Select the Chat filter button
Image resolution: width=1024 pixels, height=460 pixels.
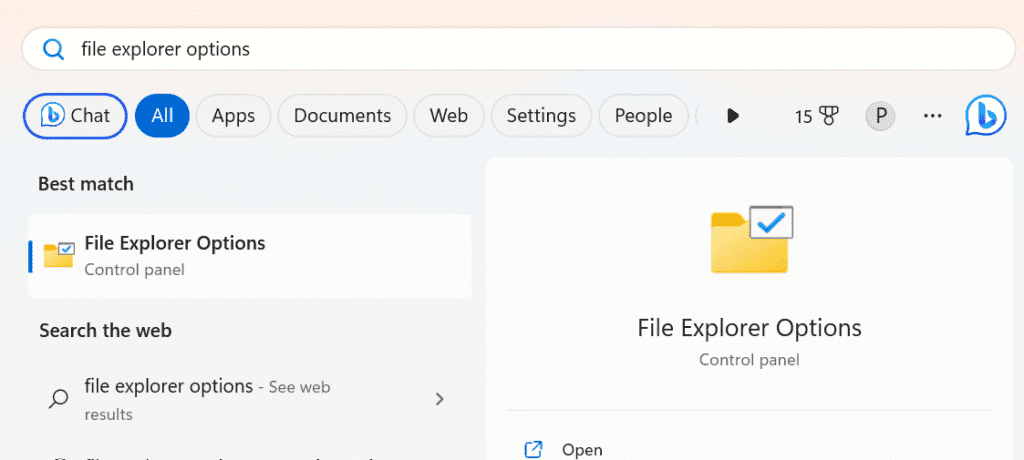(x=75, y=116)
